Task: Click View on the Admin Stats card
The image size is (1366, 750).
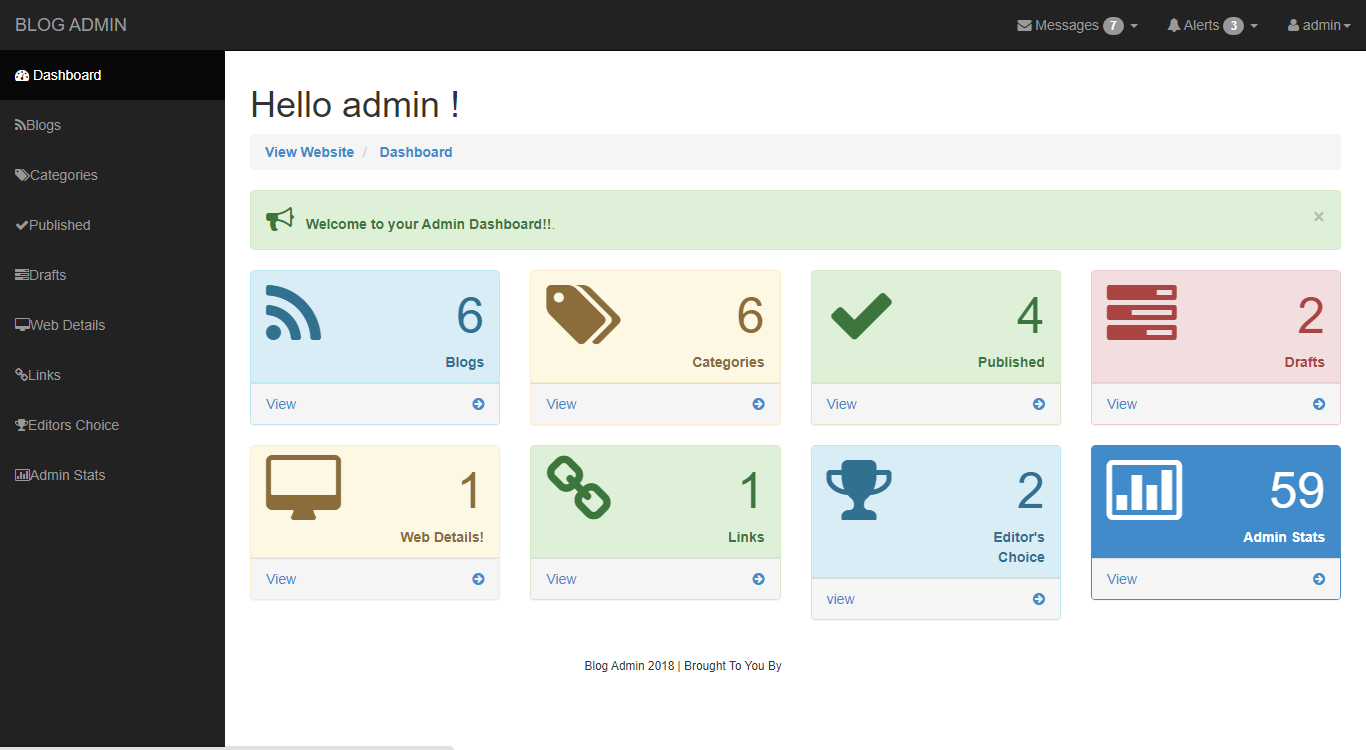Action: (1121, 578)
